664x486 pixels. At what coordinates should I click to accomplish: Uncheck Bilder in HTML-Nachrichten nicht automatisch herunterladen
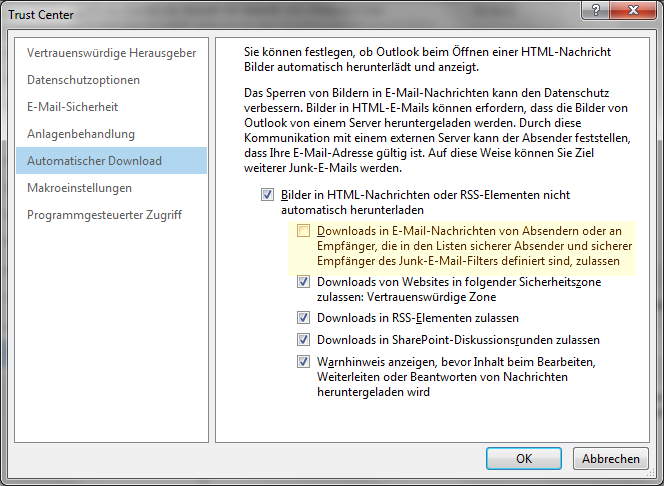click(x=267, y=195)
